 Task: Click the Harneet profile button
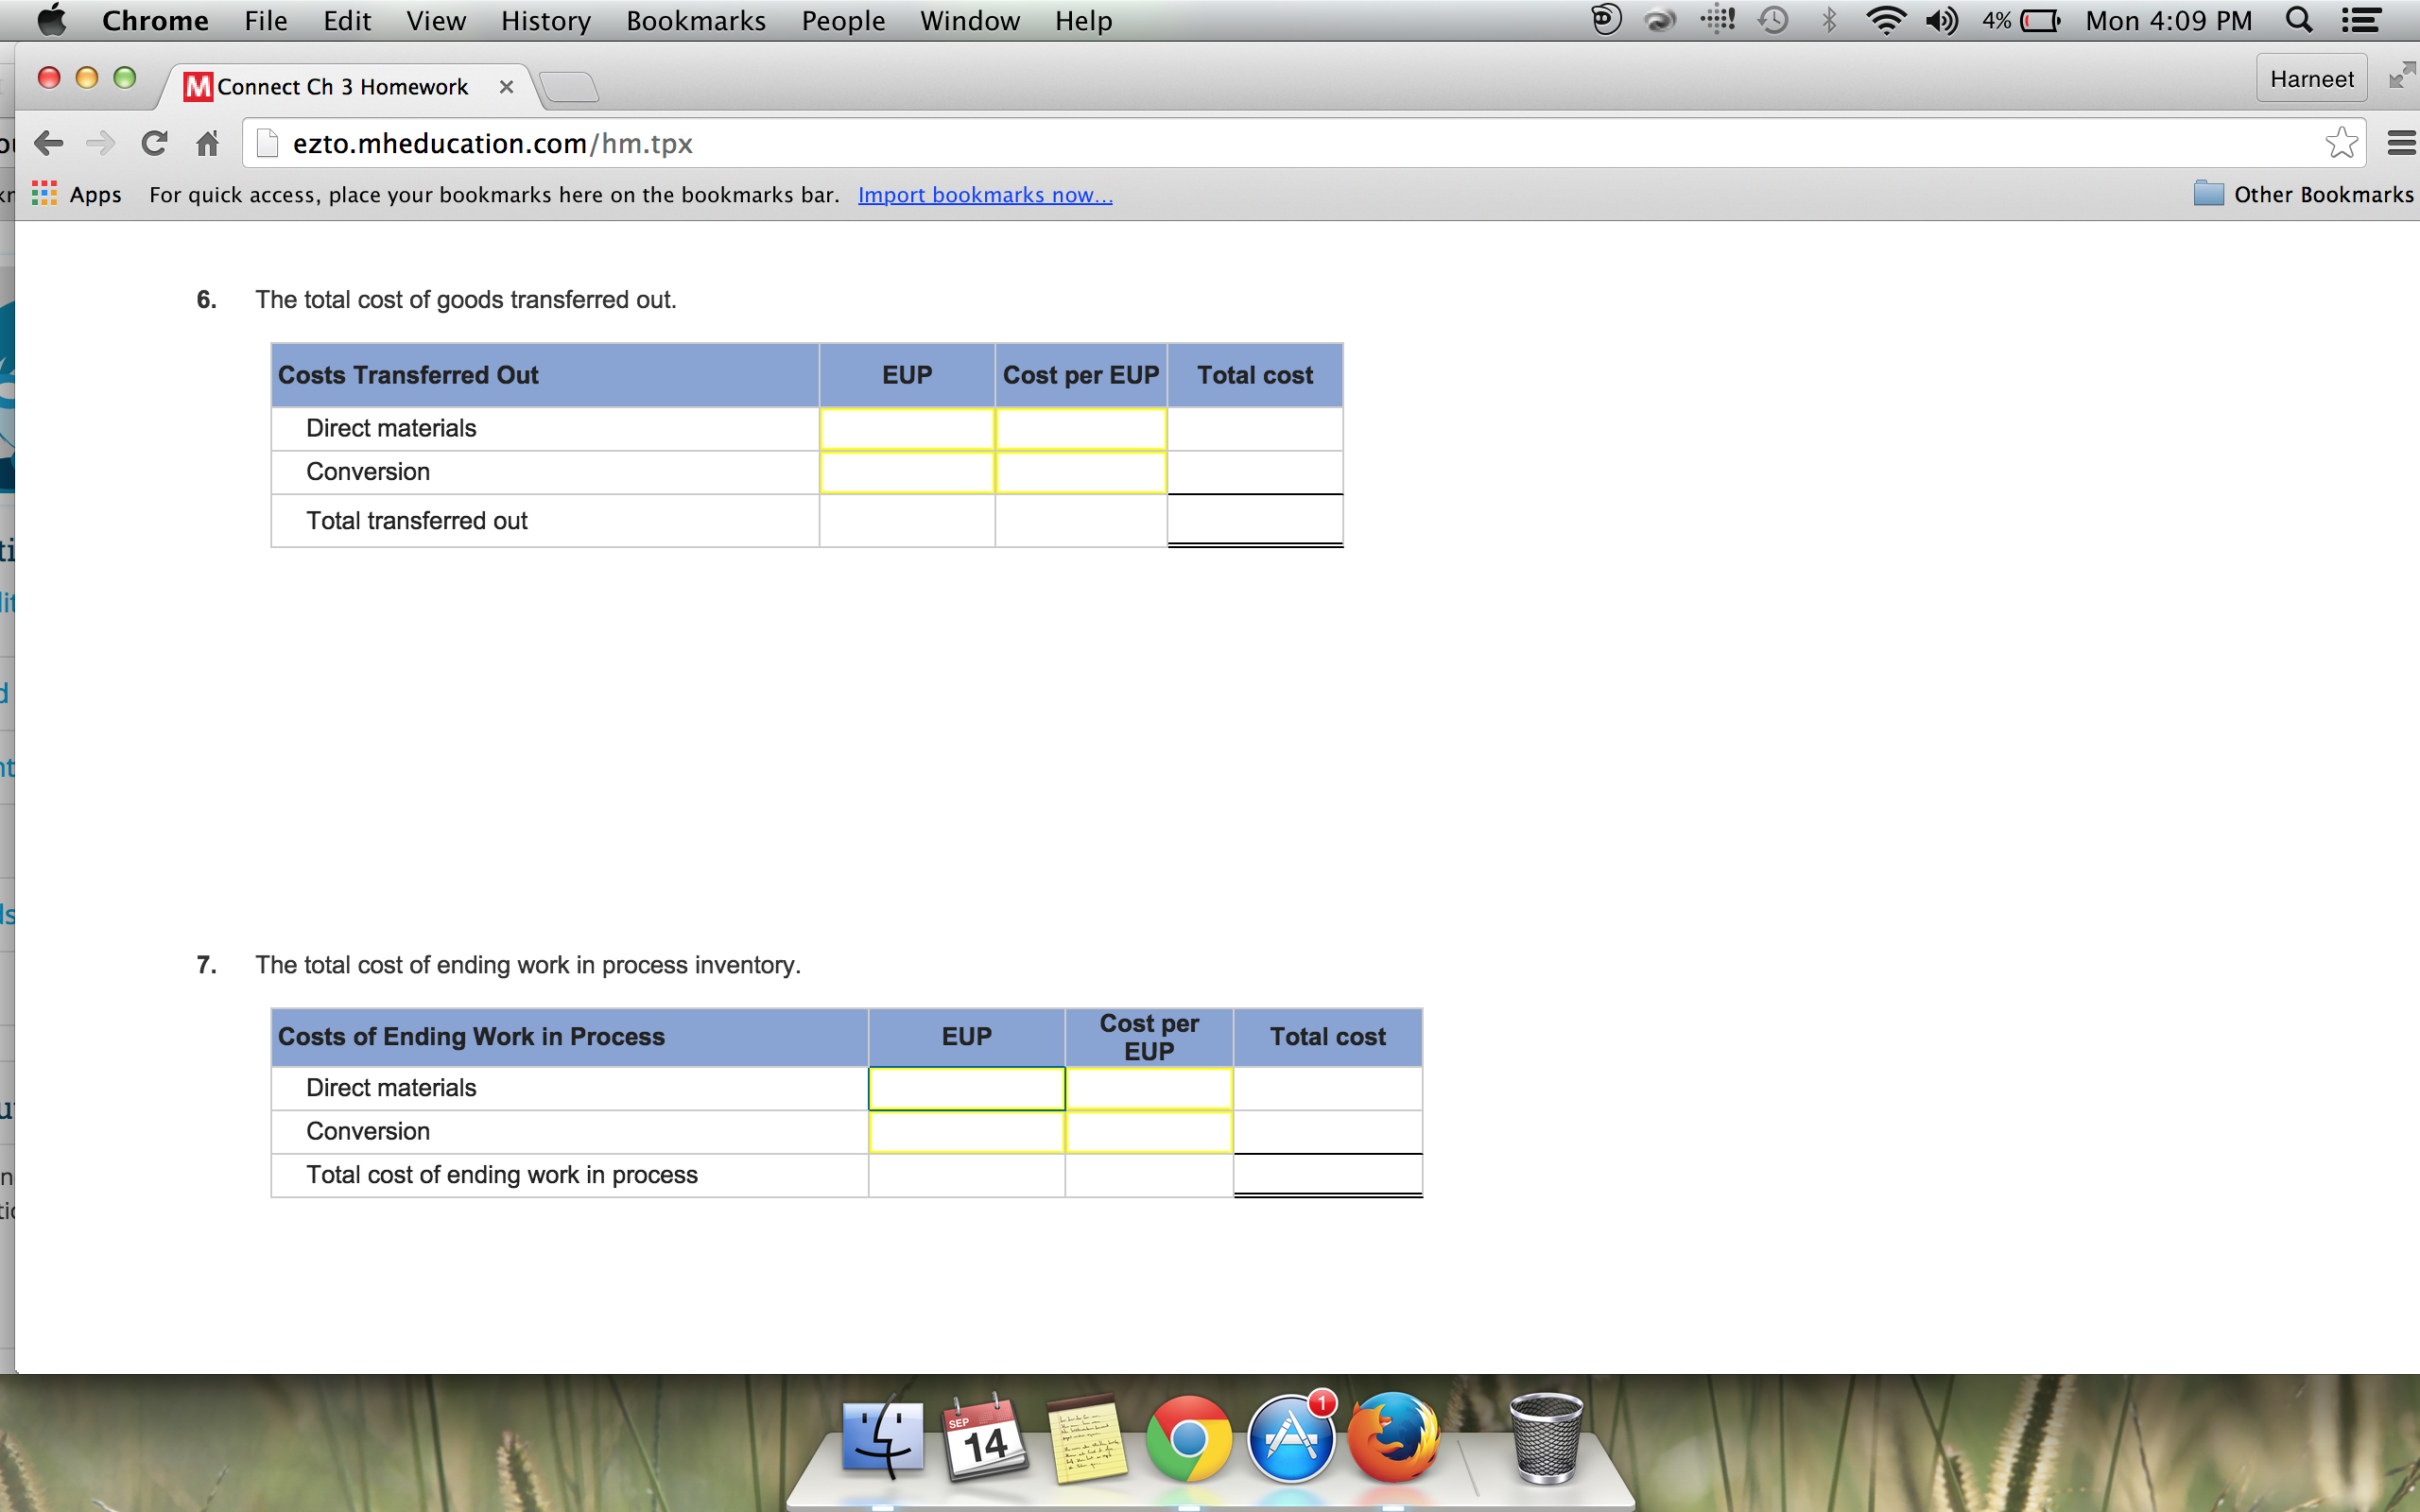point(2310,79)
